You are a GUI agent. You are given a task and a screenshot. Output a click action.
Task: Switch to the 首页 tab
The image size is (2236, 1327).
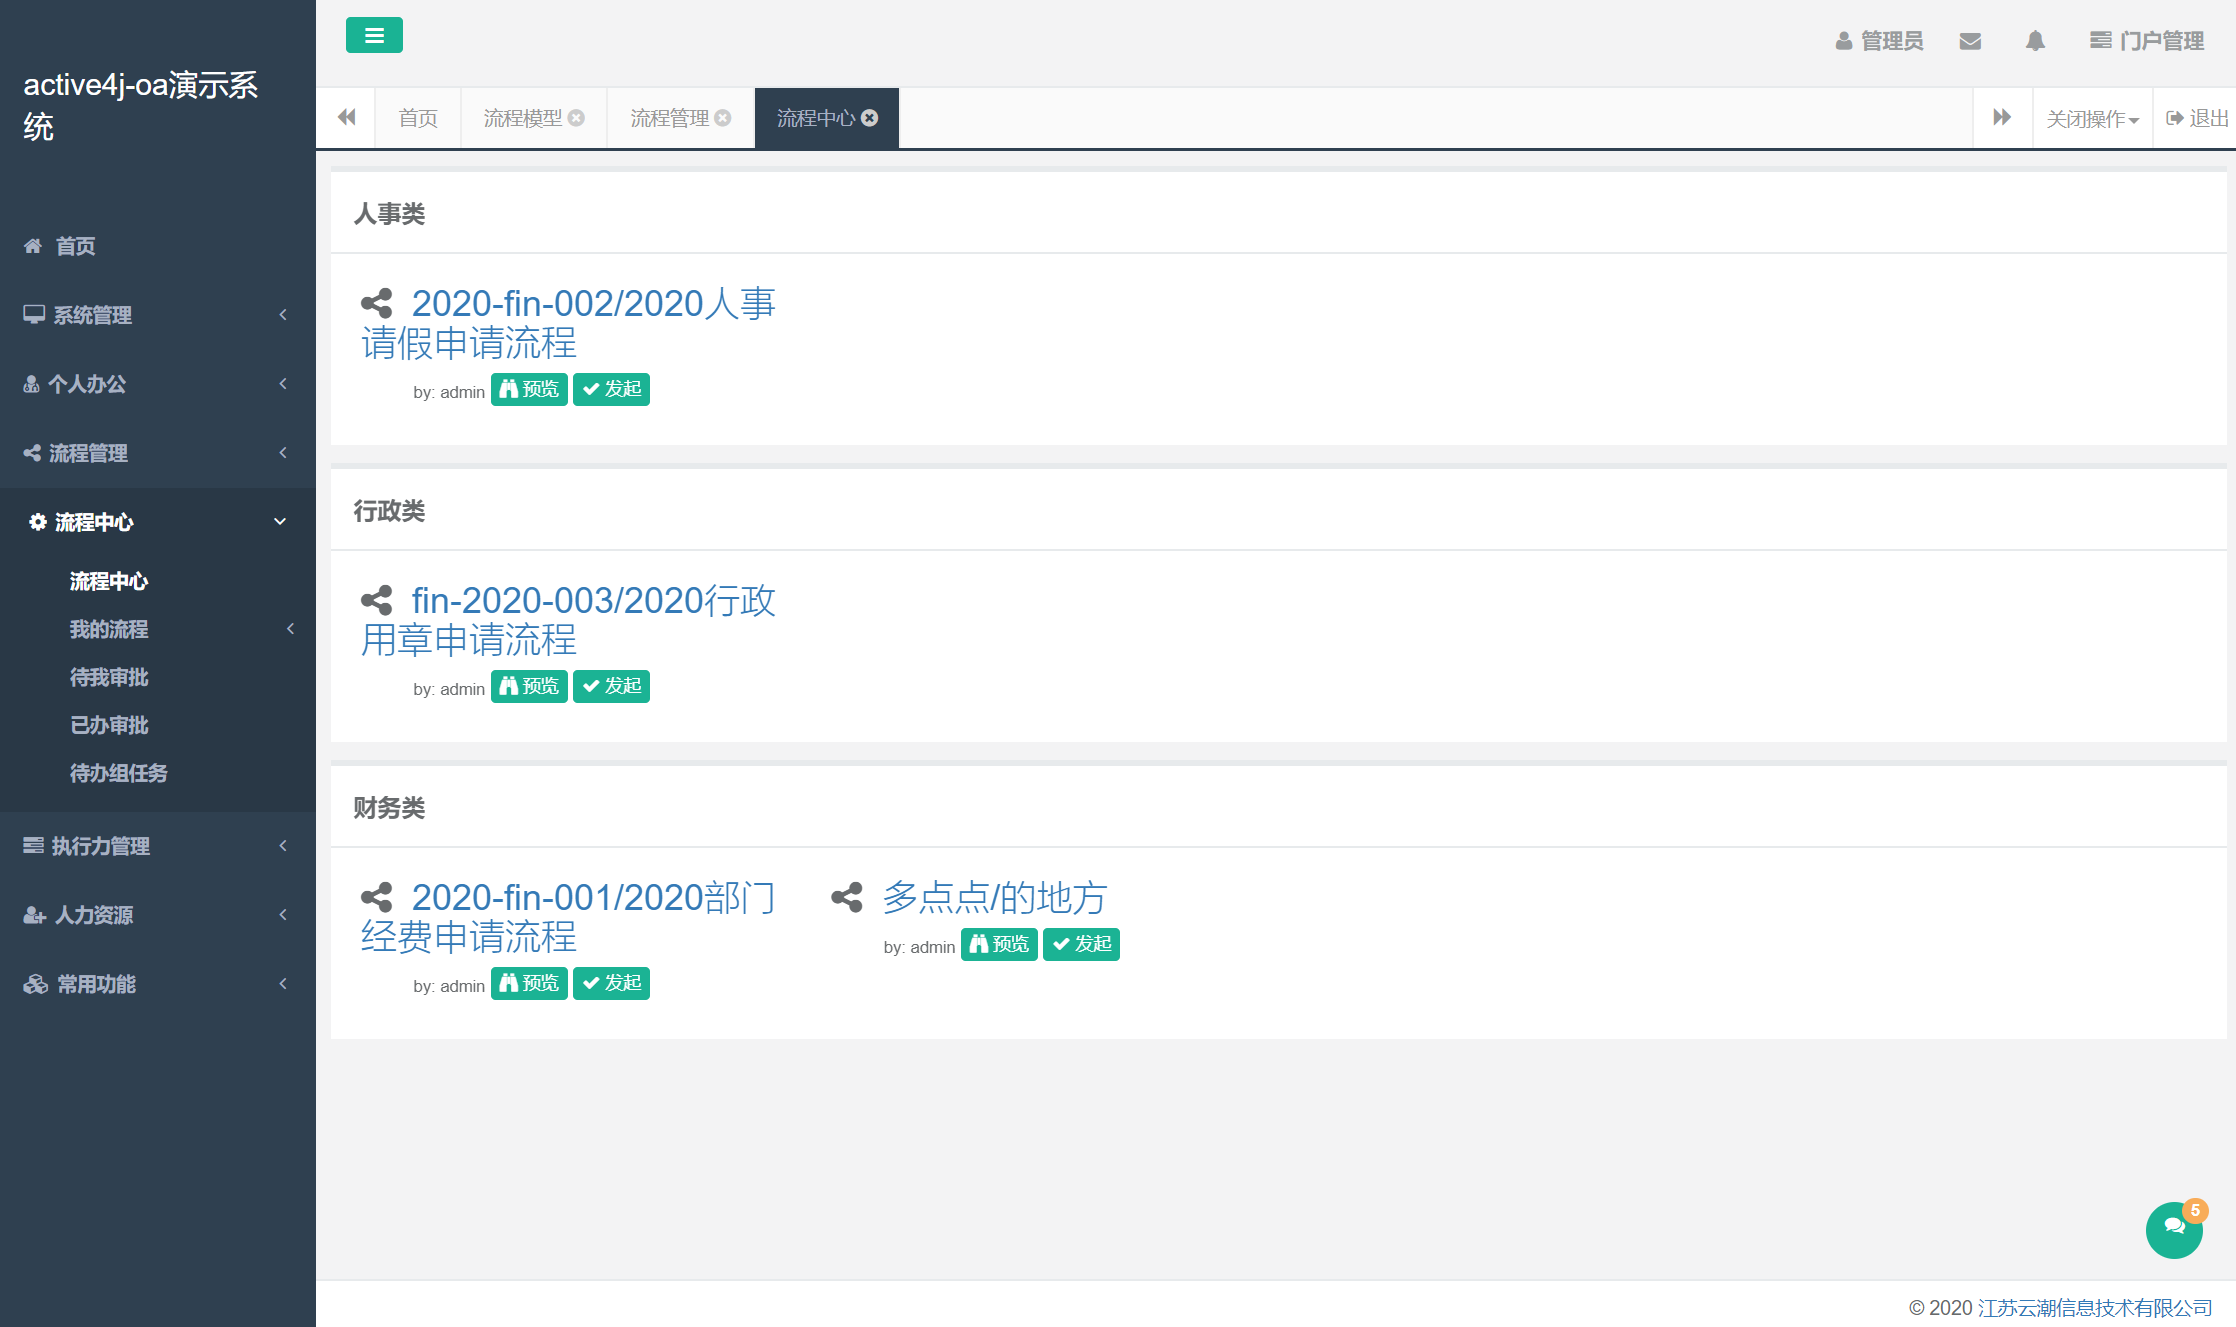417,117
